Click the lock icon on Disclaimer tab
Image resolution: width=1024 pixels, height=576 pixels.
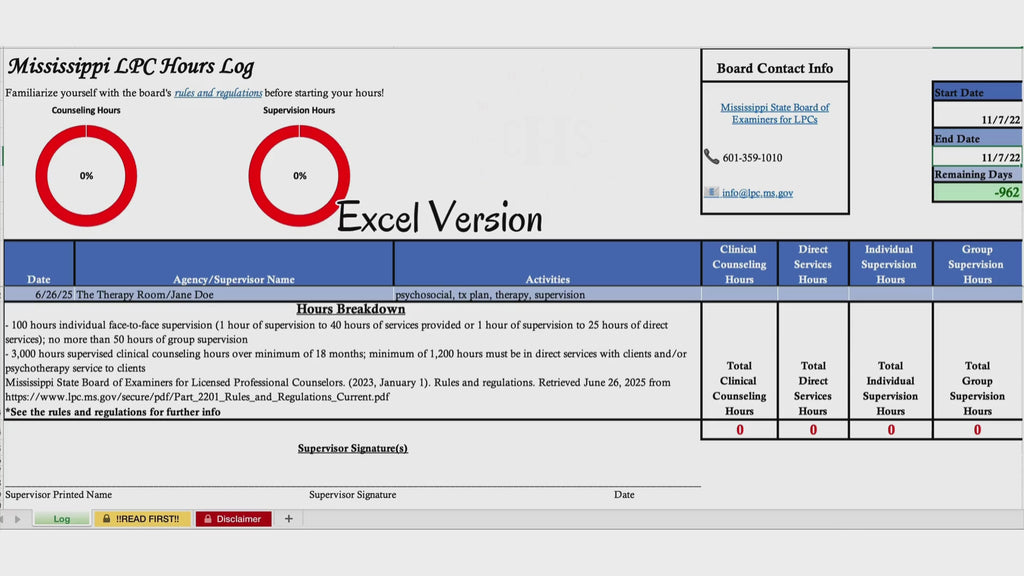(x=208, y=519)
